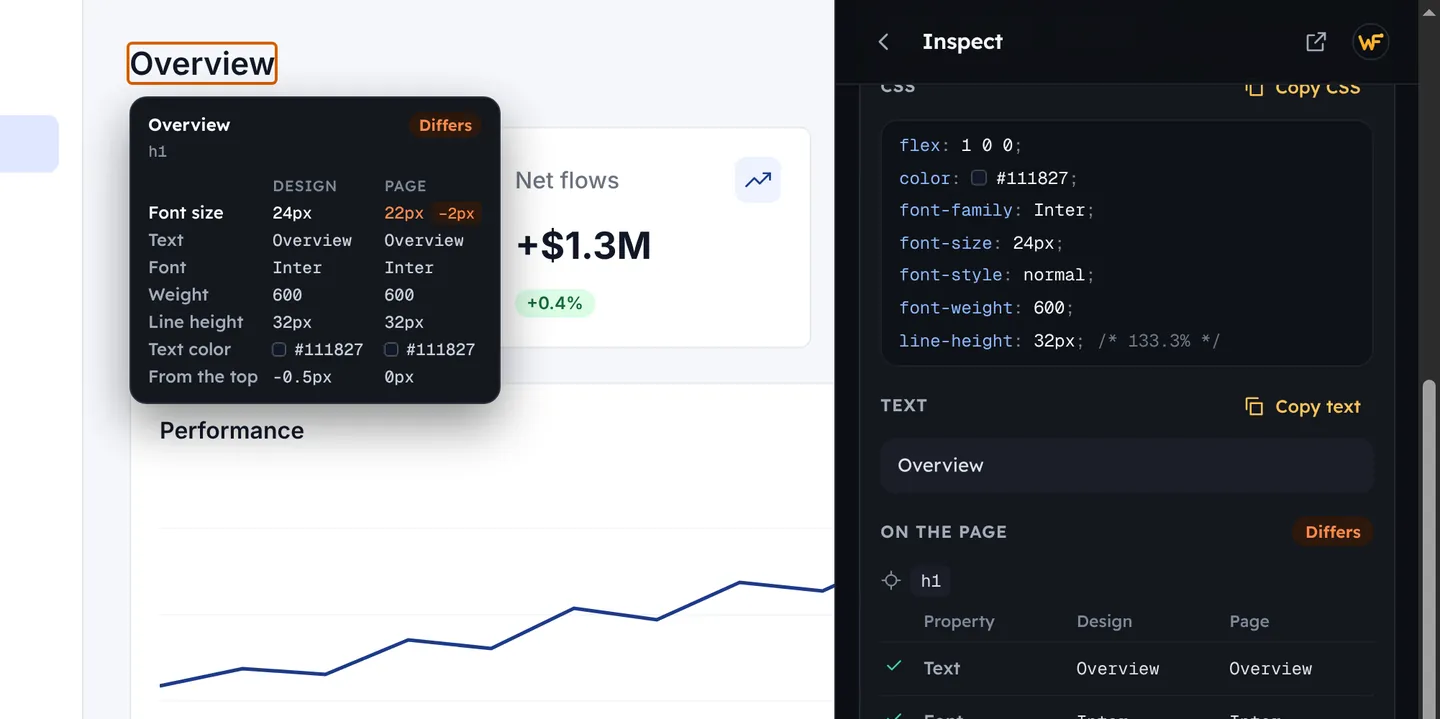Screen dimensions: 1440x719
Task: Click the +$1.3M net flows value
Action: tap(583, 246)
